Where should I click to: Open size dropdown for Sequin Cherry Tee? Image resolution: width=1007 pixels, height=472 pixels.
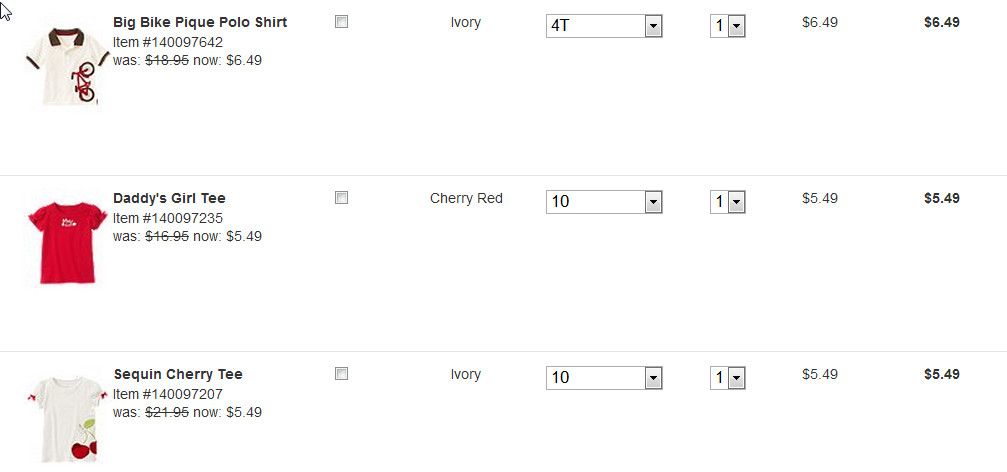[604, 378]
